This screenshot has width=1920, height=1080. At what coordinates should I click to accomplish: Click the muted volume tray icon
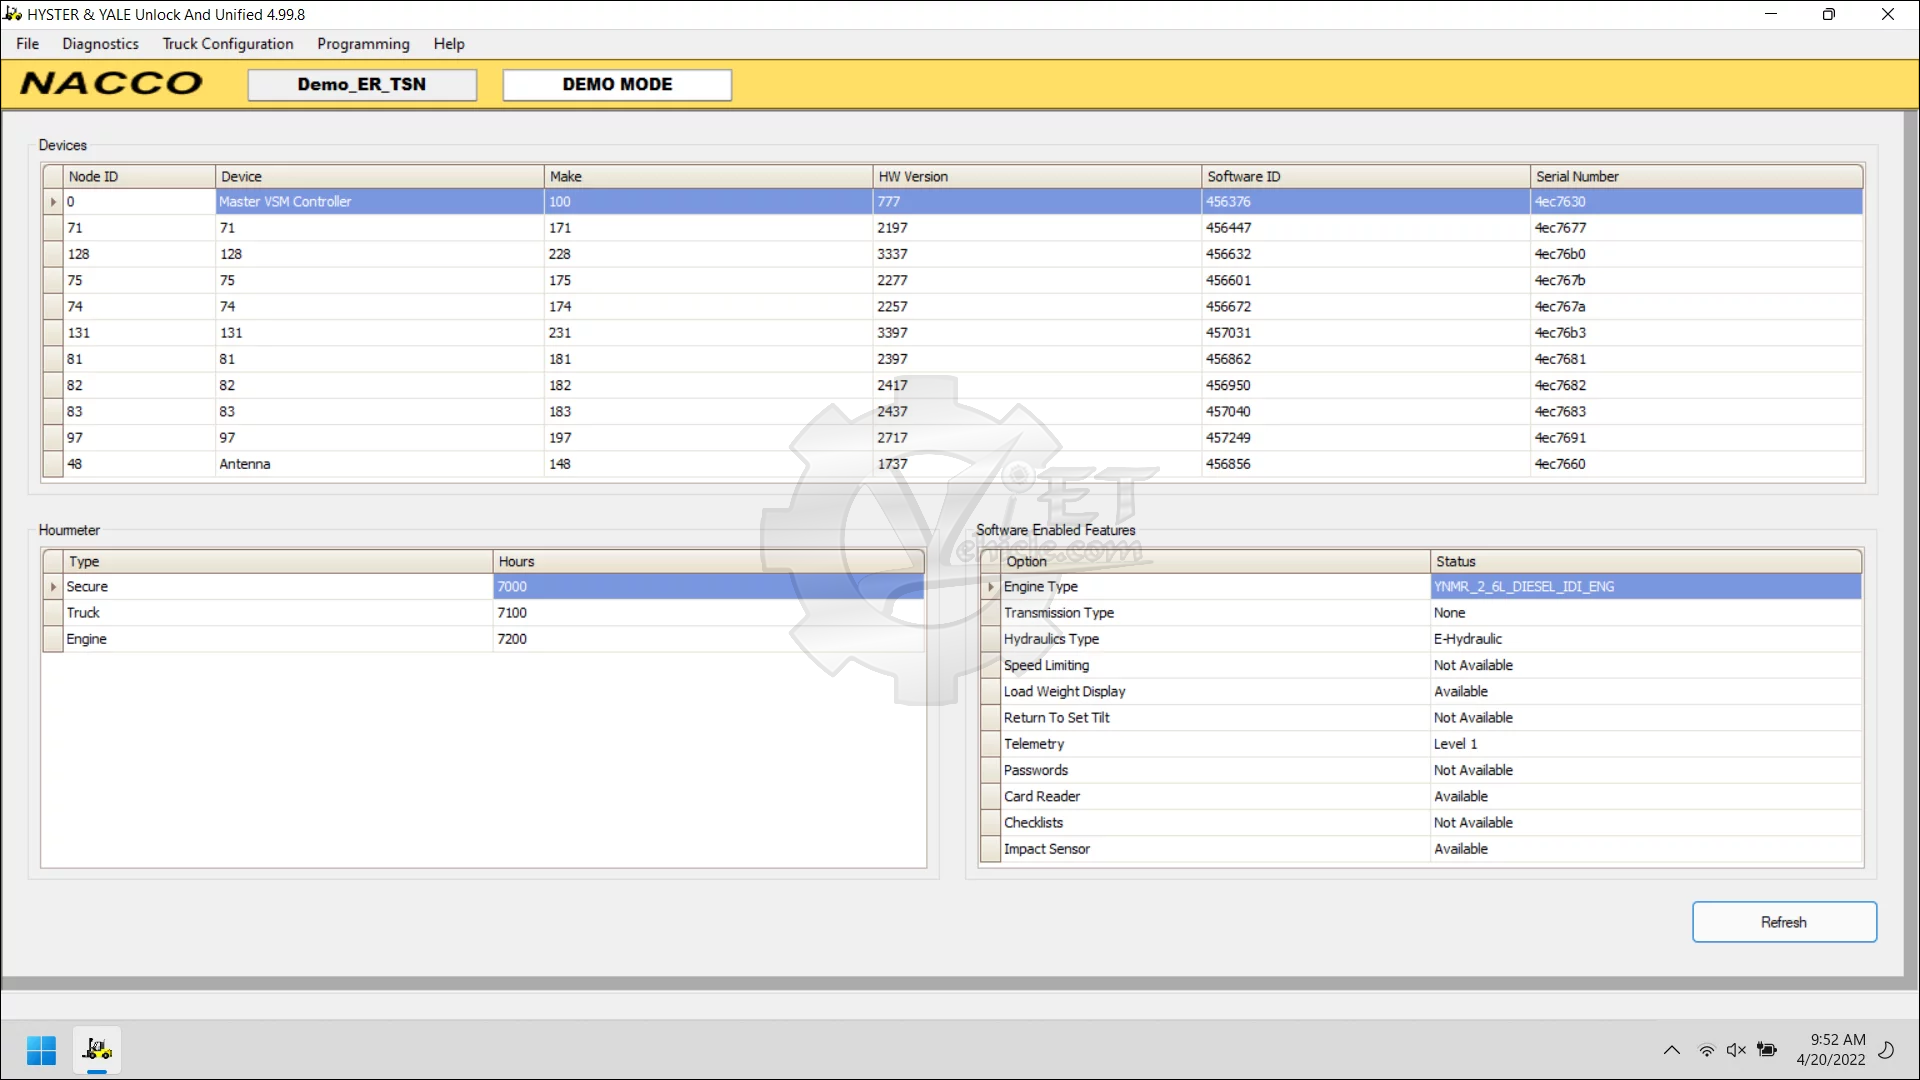click(x=1736, y=1050)
